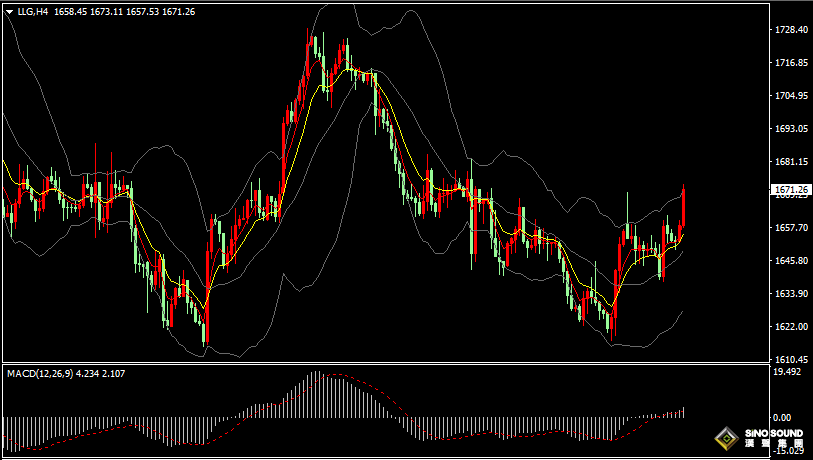Image resolution: width=813 pixels, height=460 pixels.
Task: Click the 1693.05 price axis label
Action: tap(791, 129)
